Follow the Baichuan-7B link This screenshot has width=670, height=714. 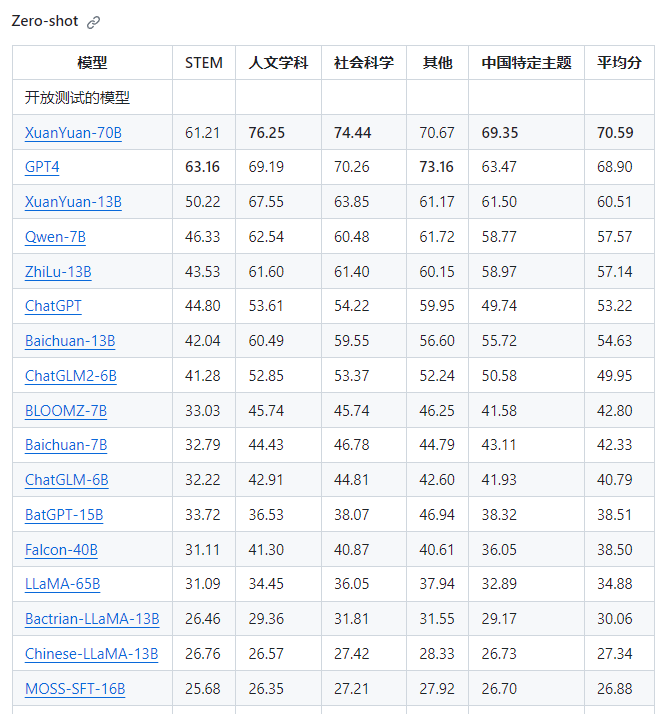(x=66, y=445)
